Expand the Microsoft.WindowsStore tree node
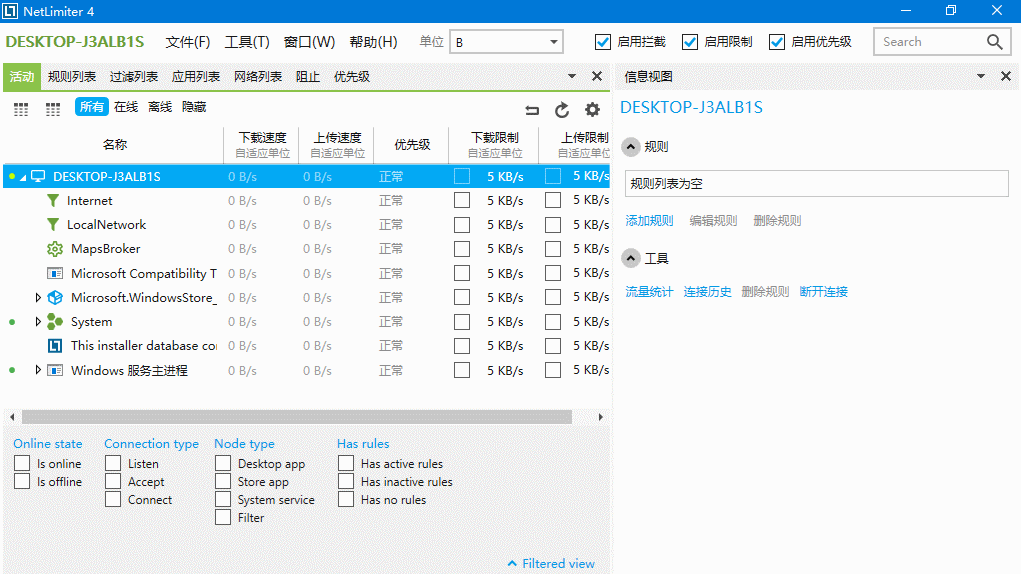 38,297
